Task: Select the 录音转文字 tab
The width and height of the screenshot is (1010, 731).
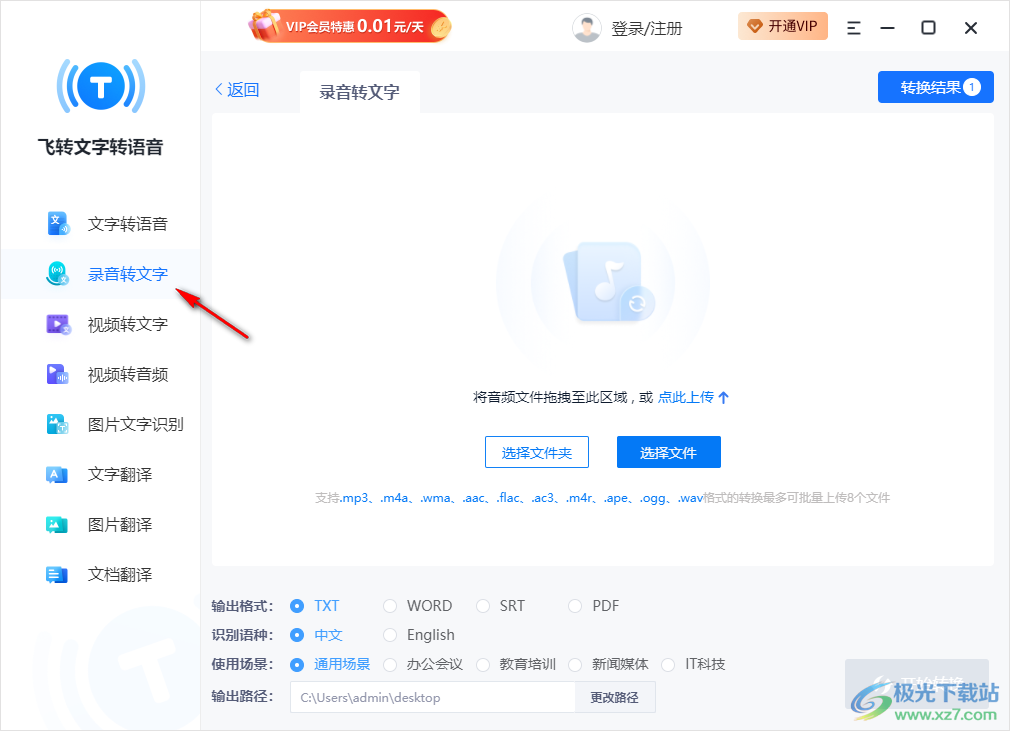Action: click(x=359, y=92)
